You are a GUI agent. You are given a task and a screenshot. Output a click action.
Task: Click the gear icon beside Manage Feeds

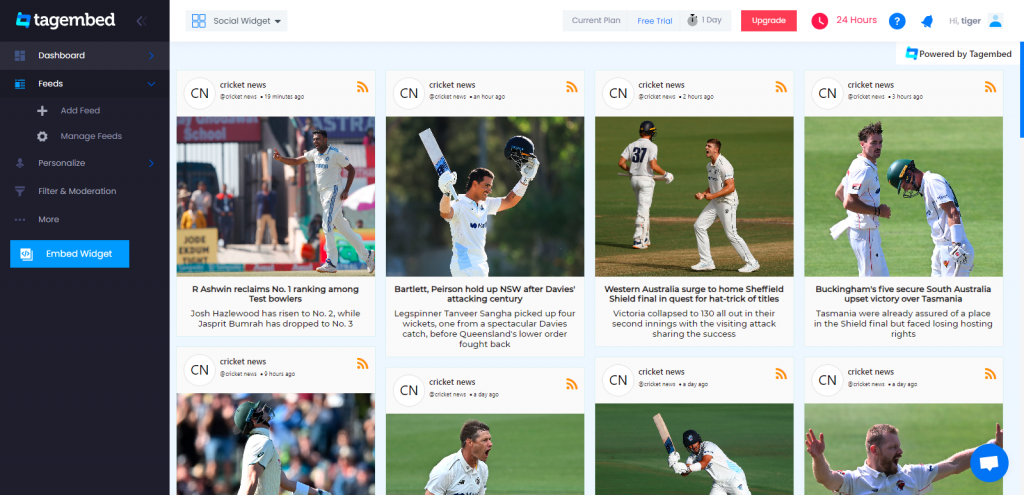point(42,136)
